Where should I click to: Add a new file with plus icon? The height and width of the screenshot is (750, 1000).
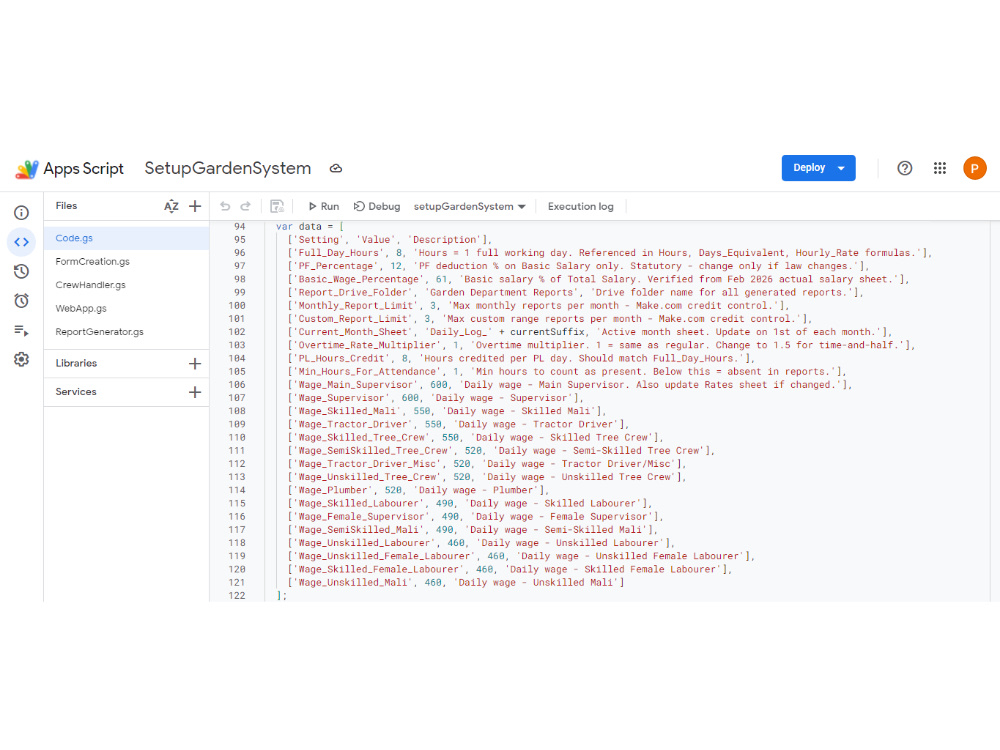click(x=195, y=206)
